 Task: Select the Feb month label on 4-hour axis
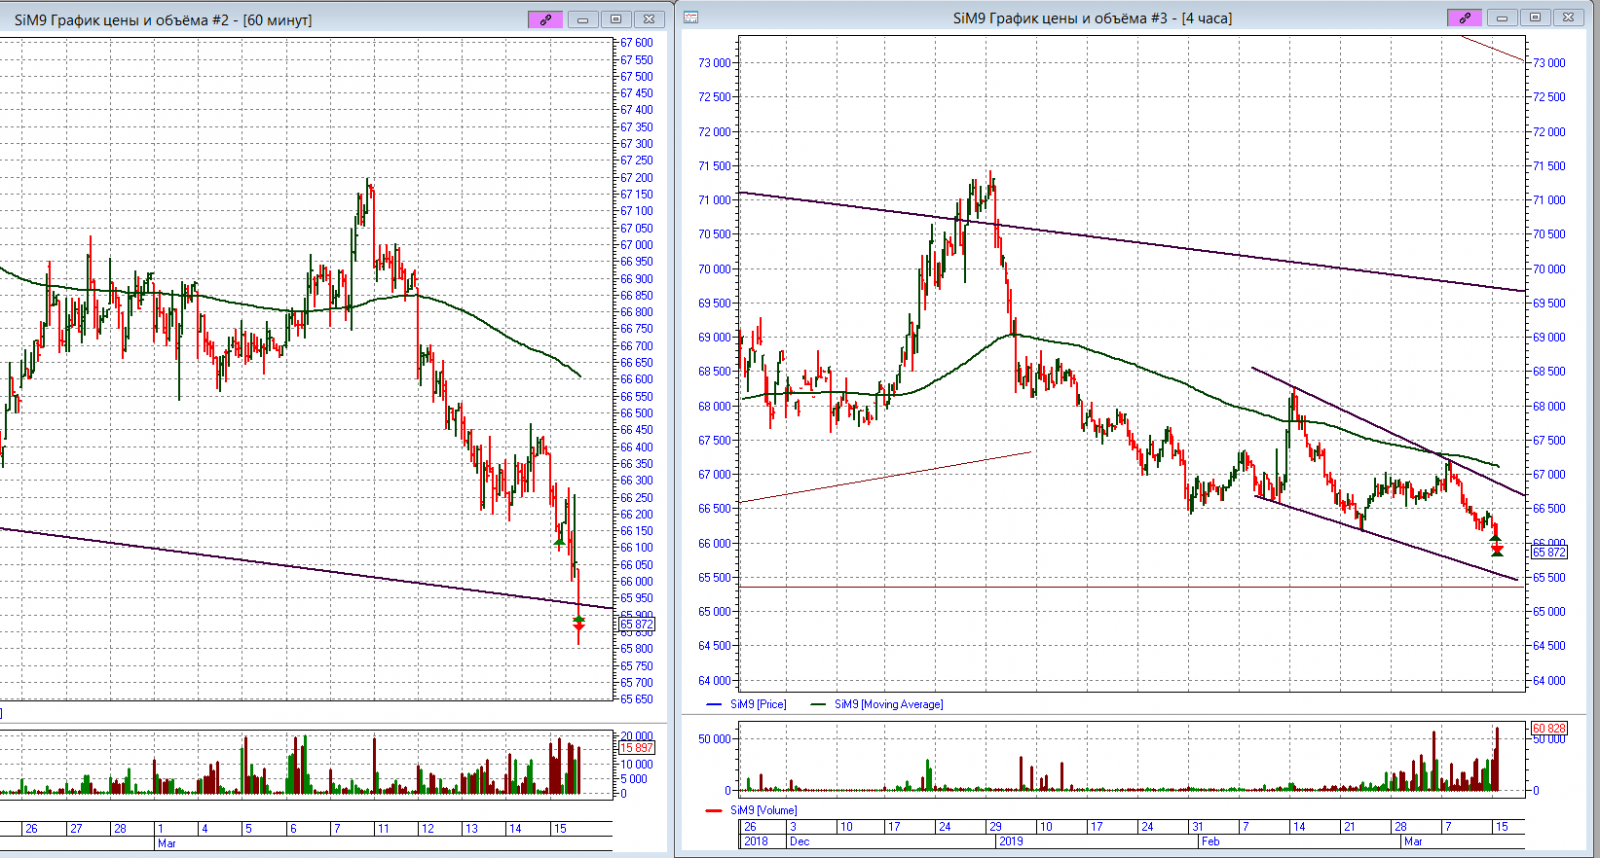click(1210, 841)
